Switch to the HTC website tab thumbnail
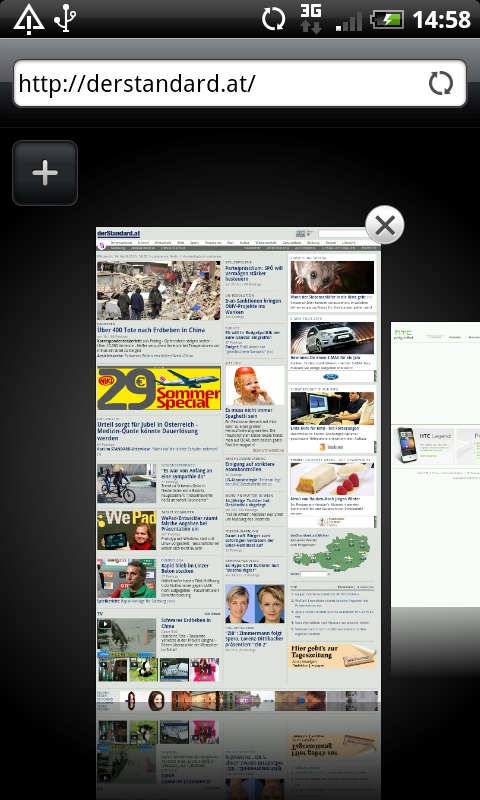Viewport: 480px width, 800px height. pyautogui.click(x=436, y=462)
